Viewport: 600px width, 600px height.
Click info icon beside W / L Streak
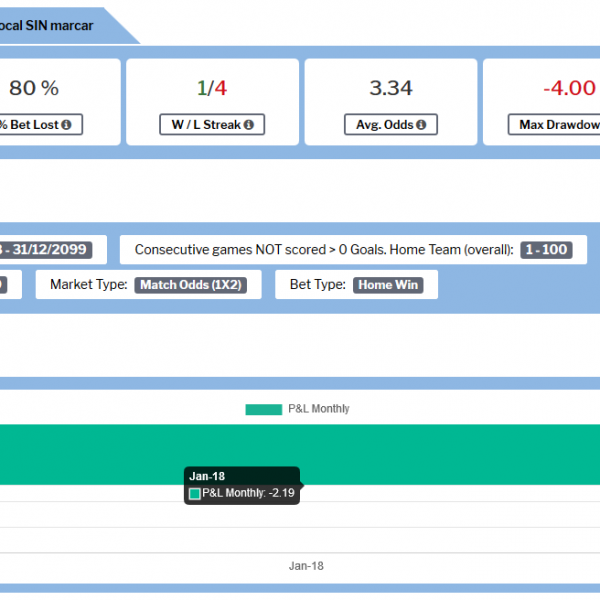coord(247,125)
